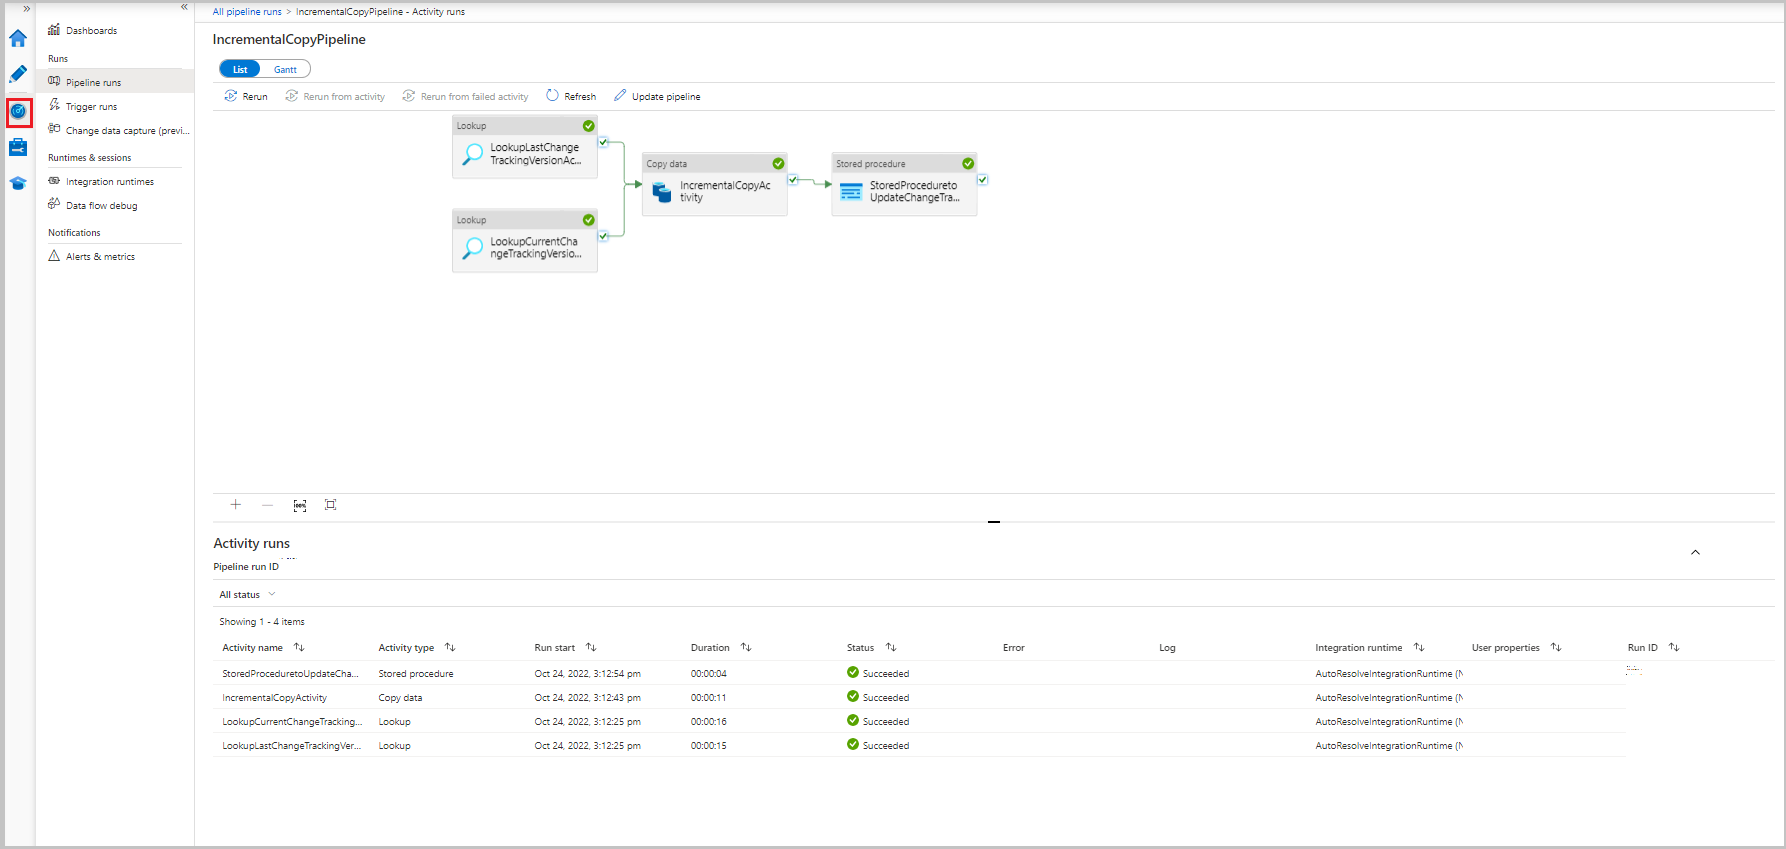Expand the left icon rail
Image resolution: width=1786 pixels, height=849 pixels.
click(x=26, y=8)
